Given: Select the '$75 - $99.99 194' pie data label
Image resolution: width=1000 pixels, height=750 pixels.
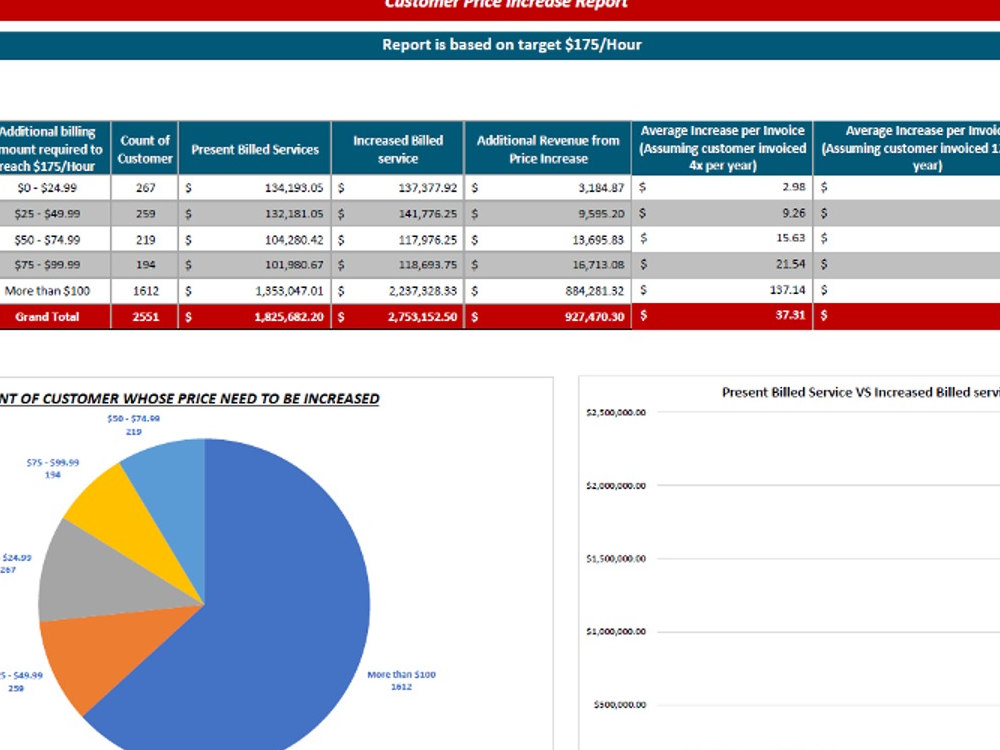Looking at the screenshot, I should [x=53, y=469].
